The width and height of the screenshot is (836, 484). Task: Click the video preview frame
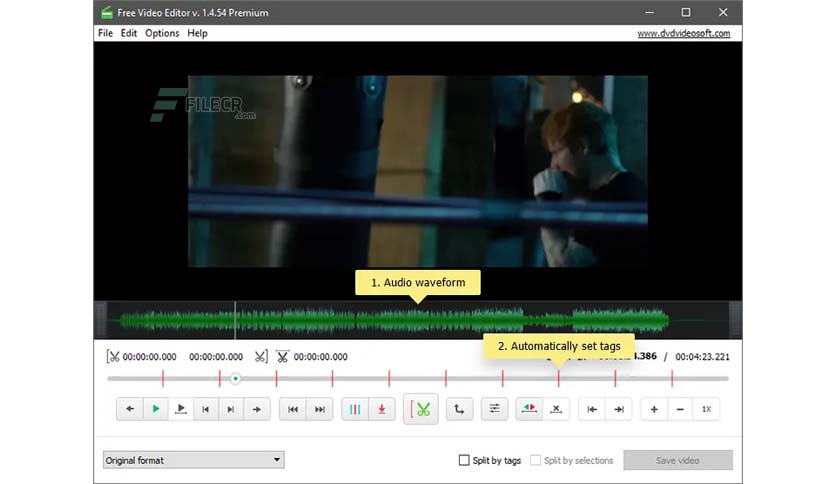[418, 171]
